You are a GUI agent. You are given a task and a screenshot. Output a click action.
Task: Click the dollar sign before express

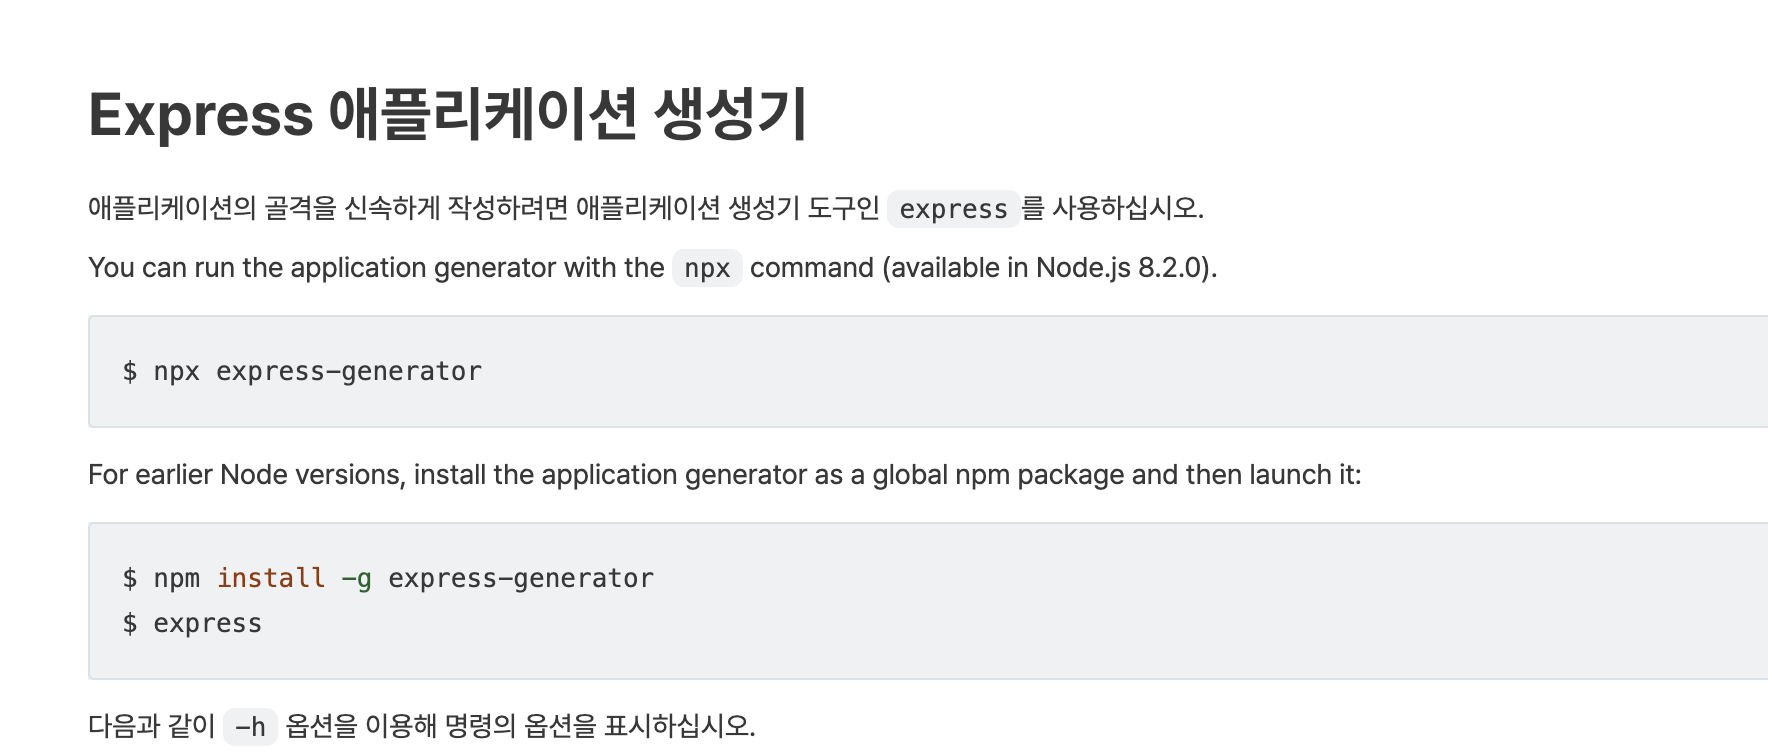(x=130, y=623)
